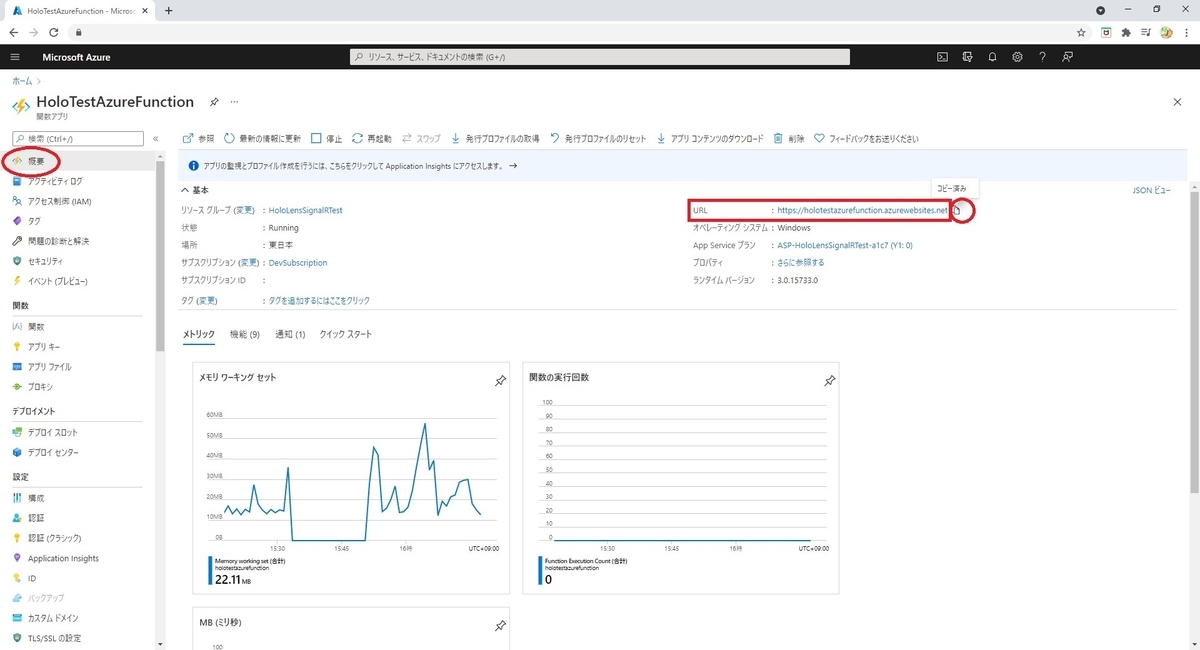Open the help question mark
1200x650 pixels.
pos(1042,57)
